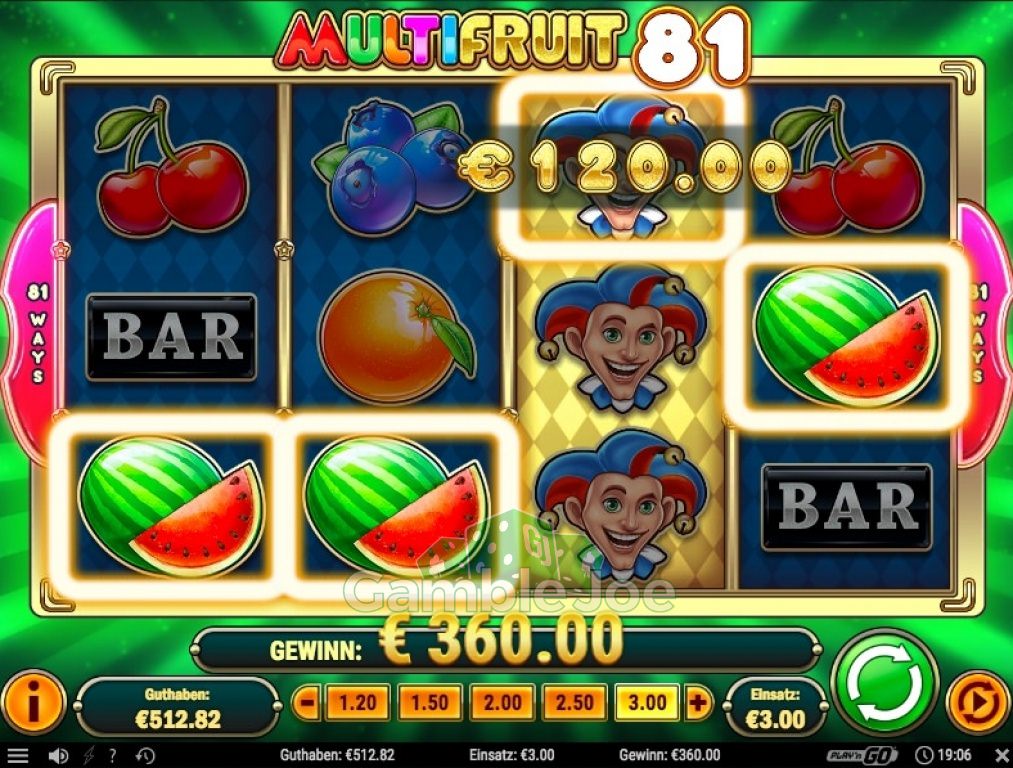The width and height of the screenshot is (1013, 768).
Task: Toggle the lightning fast-play icon
Action: [x=89, y=755]
